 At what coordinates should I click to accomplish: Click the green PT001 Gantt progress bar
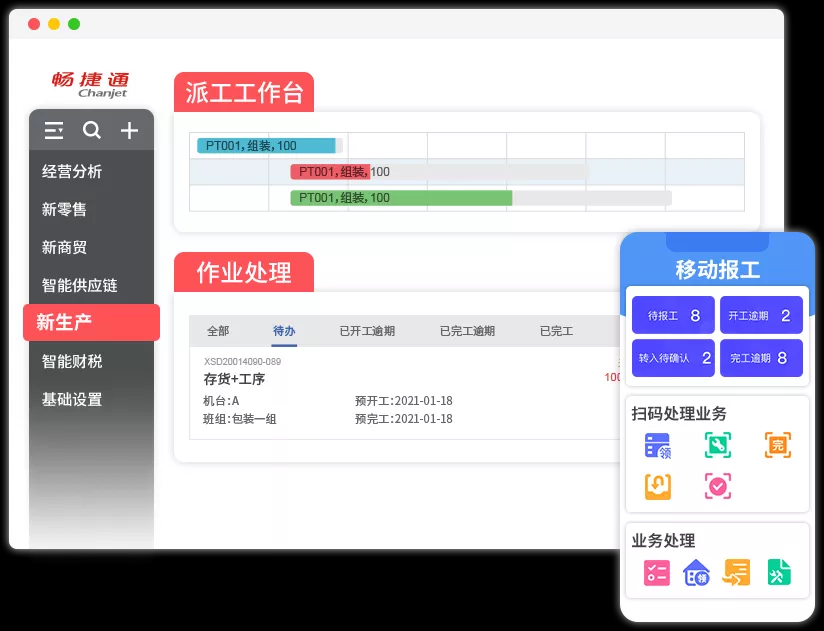[x=401, y=198]
